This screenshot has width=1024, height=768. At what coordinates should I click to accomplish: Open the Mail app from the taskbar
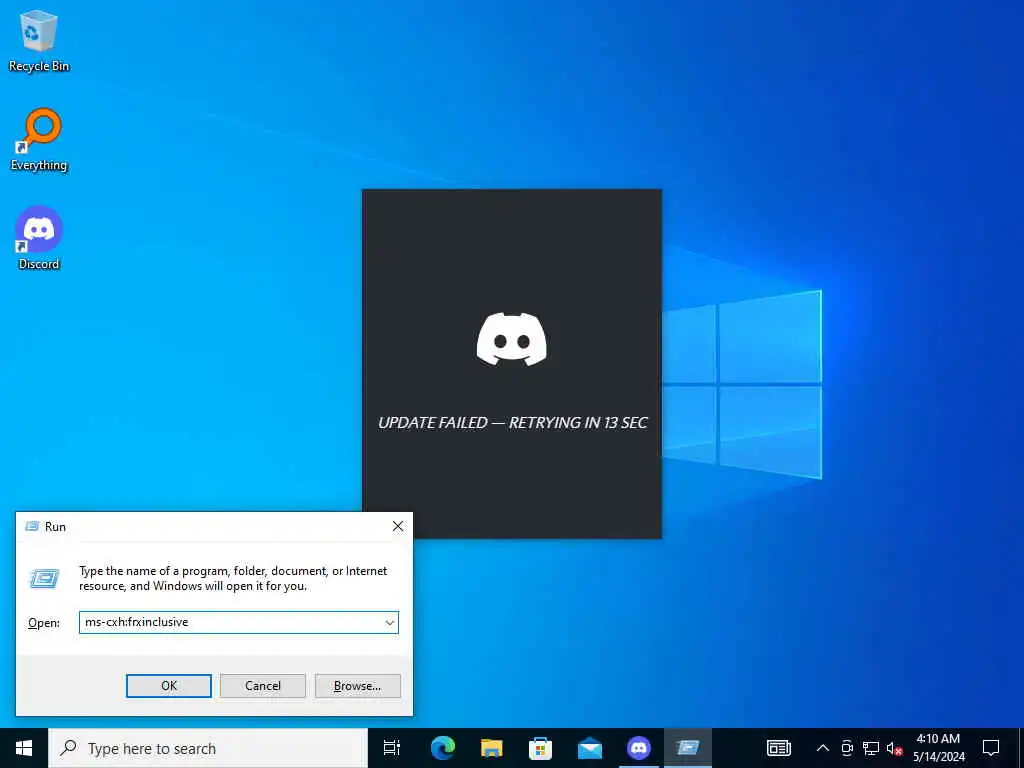point(589,748)
